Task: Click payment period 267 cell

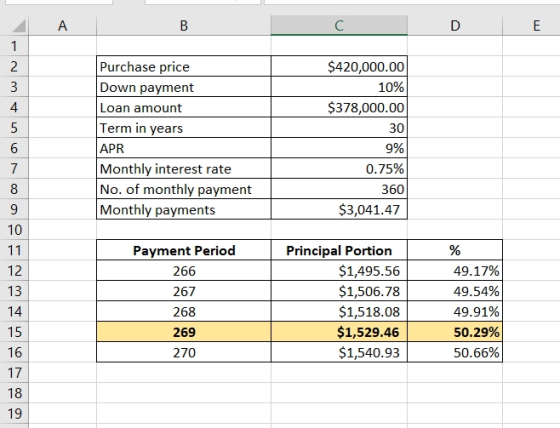Action: click(x=184, y=291)
